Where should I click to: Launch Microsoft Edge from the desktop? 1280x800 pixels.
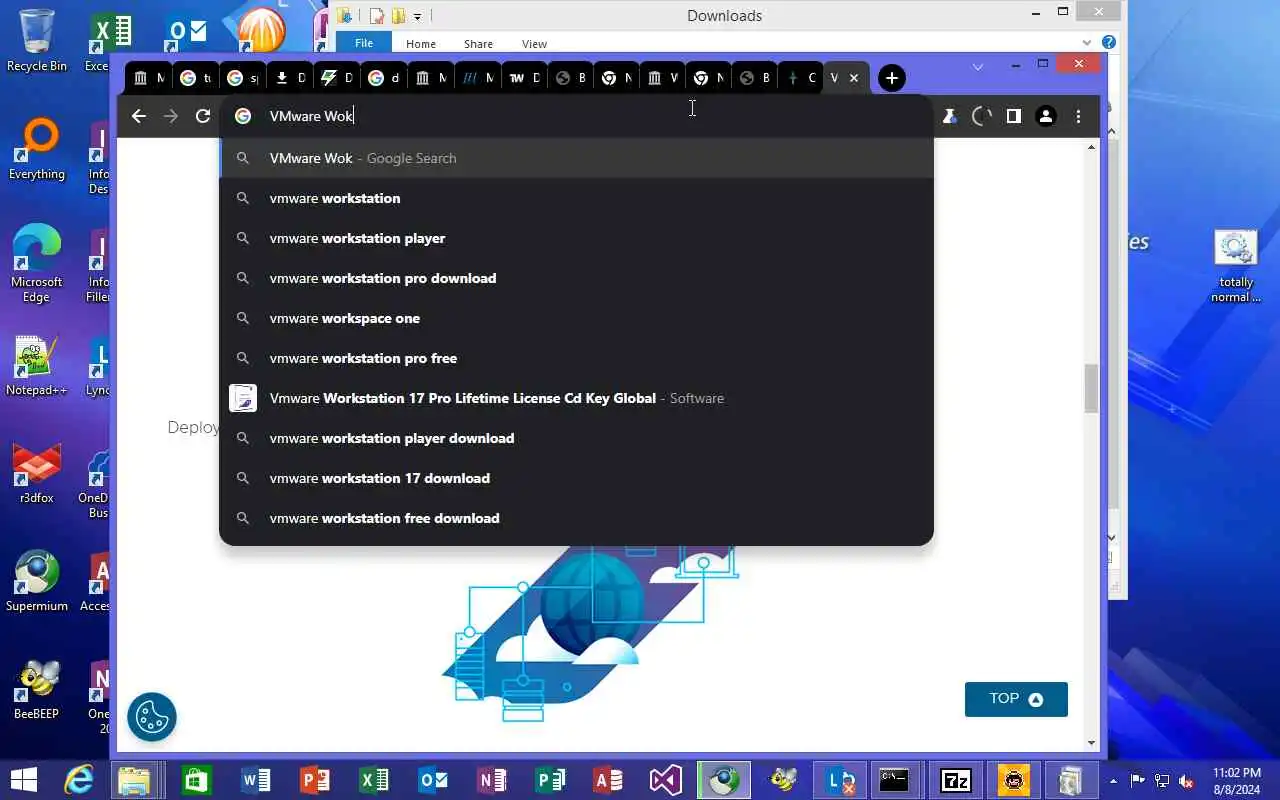click(x=37, y=263)
